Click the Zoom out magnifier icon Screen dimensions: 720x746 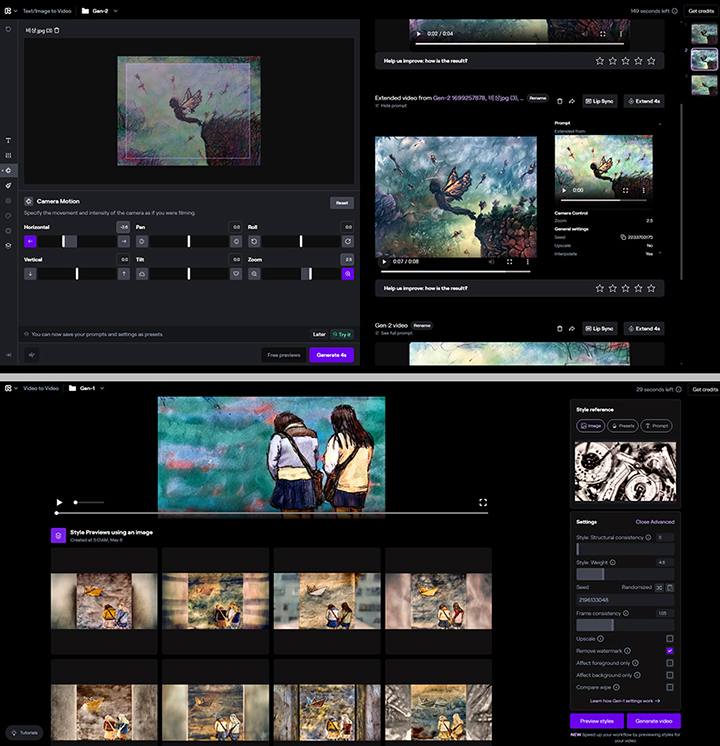coord(254,274)
